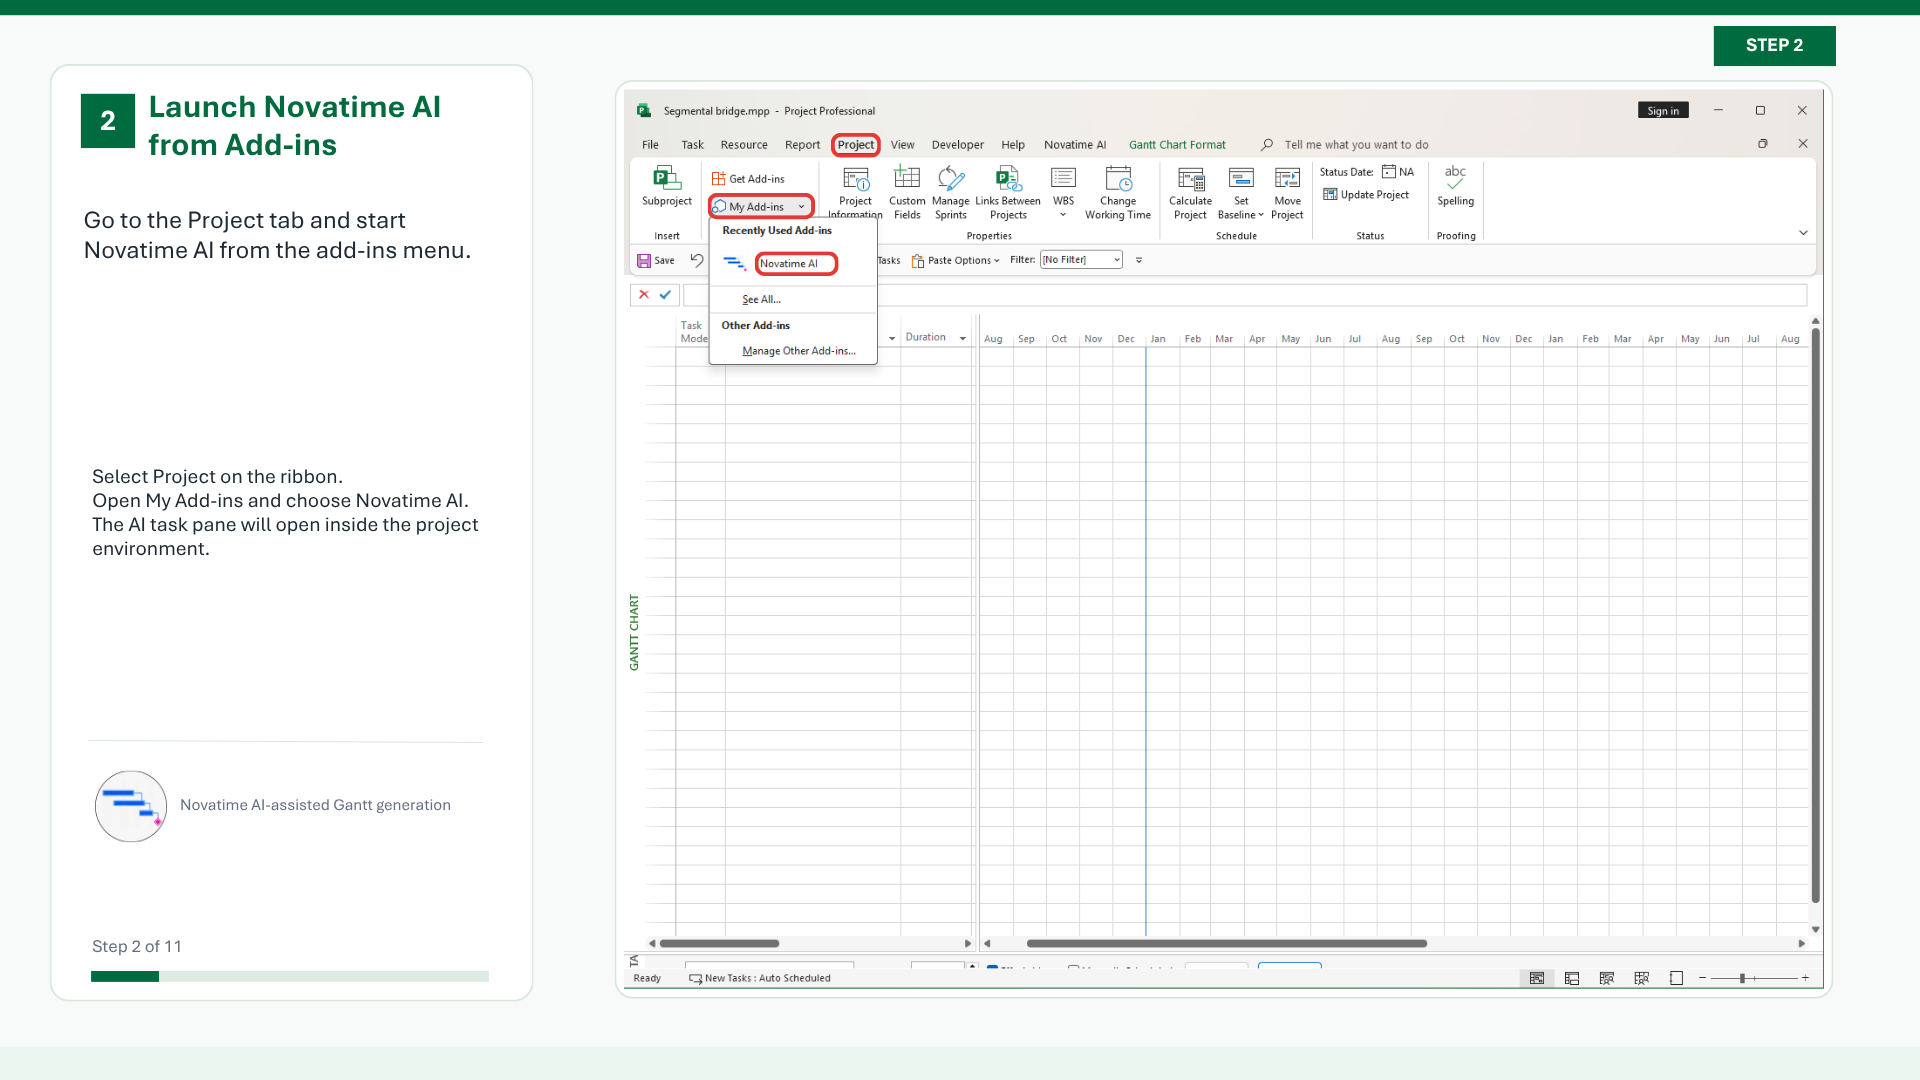Collapse the ribbon with chevron
Screen dimensions: 1920x1080
coord(1803,233)
